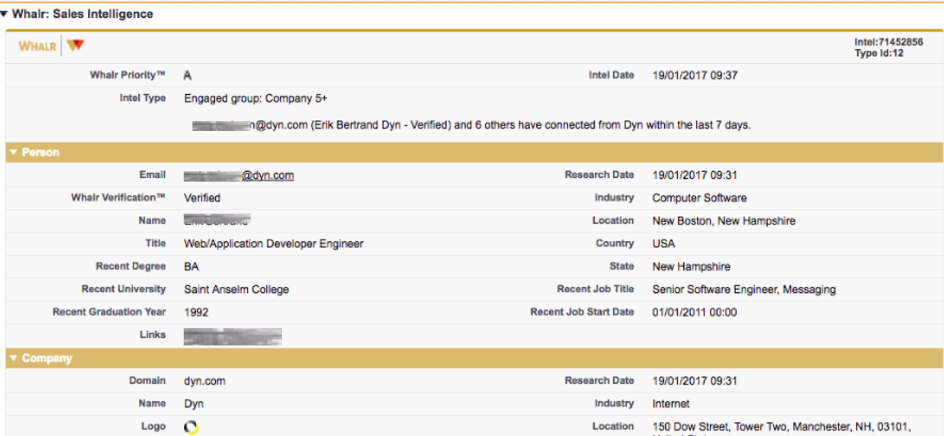944x436 pixels.
Task: Click the State value New Hampshire
Action: (x=691, y=267)
